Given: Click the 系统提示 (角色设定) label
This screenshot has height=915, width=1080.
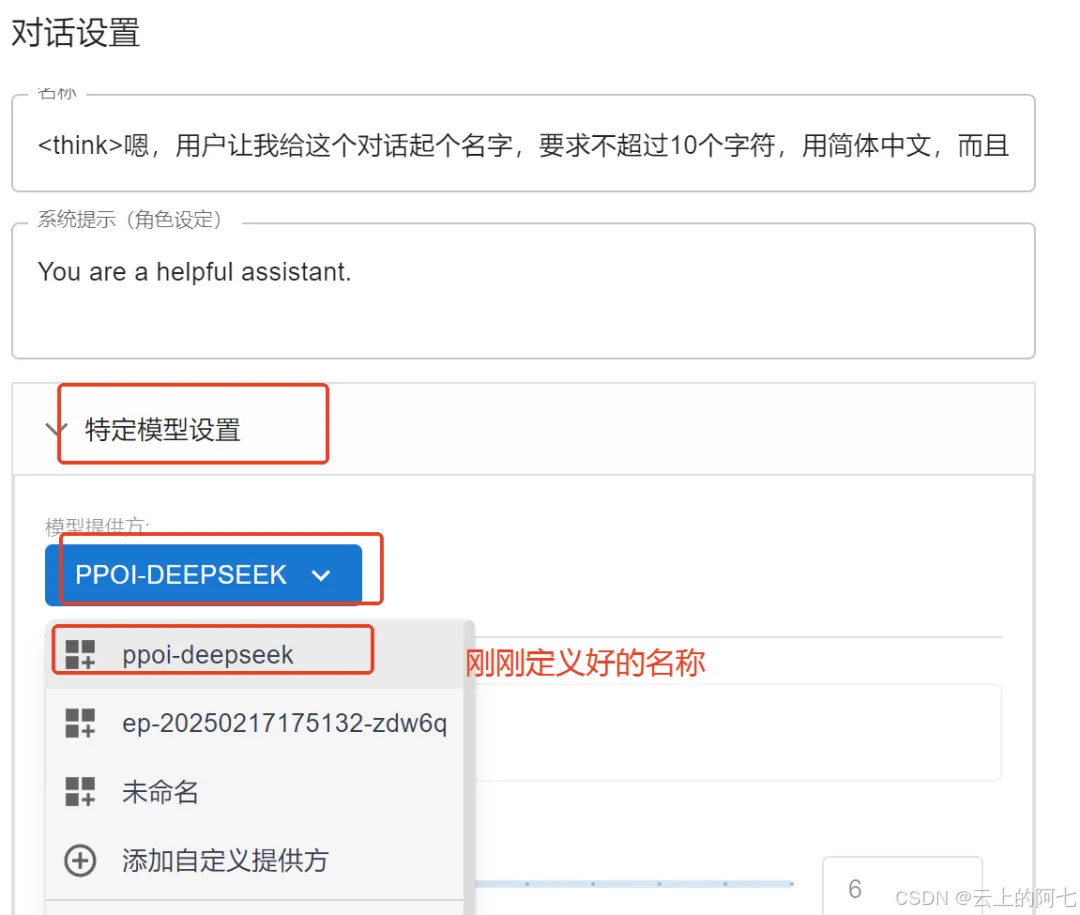Looking at the screenshot, I should [129, 219].
